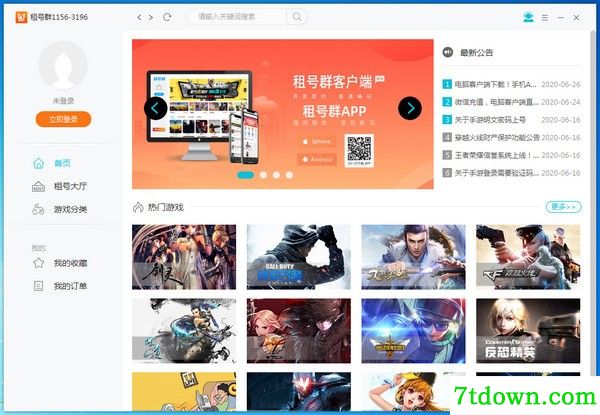Open 租号大厅 in sidebar
This screenshot has width=600, height=415.
pos(60,186)
